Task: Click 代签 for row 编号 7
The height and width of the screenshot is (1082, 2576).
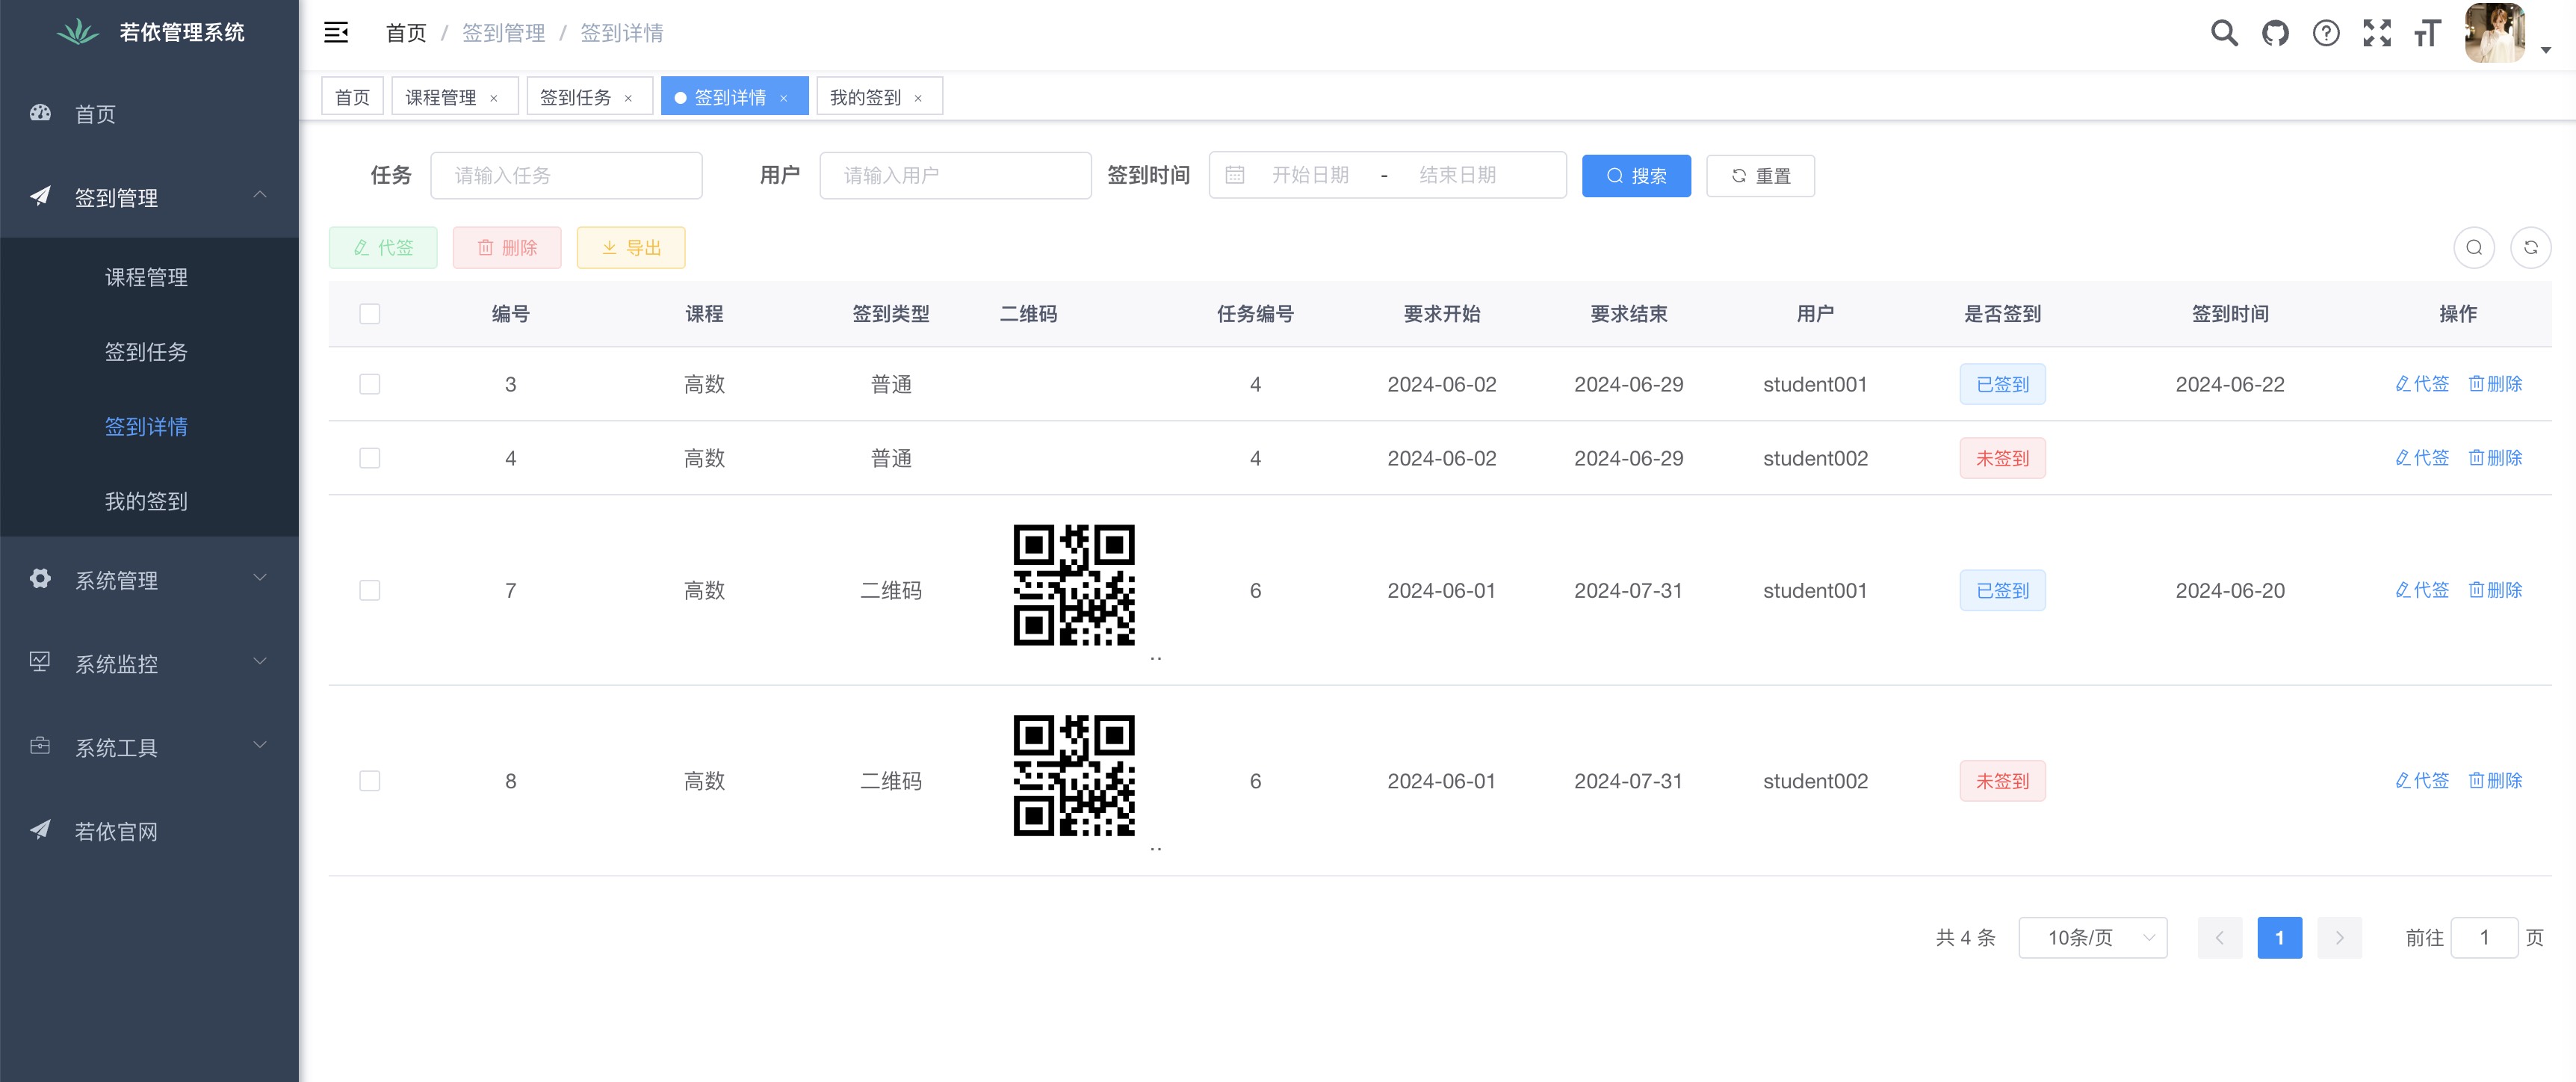Action: pyautogui.click(x=2422, y=590)
